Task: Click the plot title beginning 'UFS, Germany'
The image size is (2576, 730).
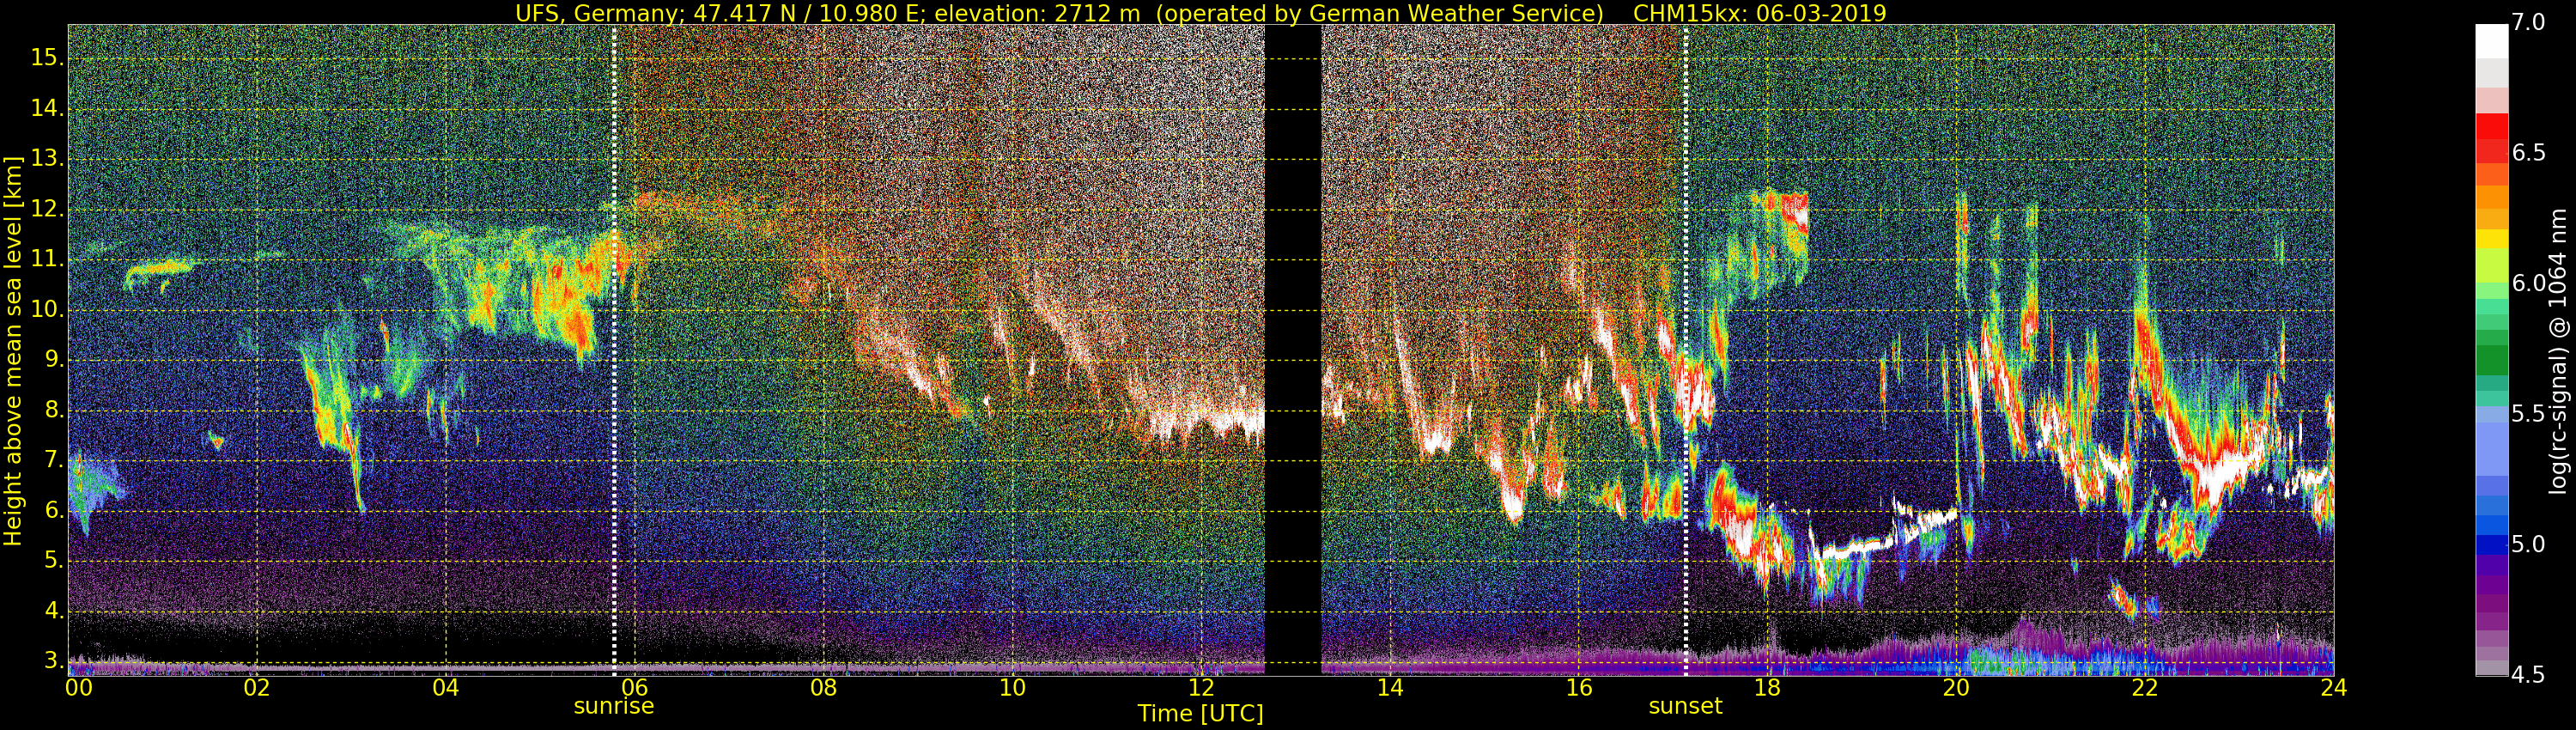Action: tap(1200, 13)
